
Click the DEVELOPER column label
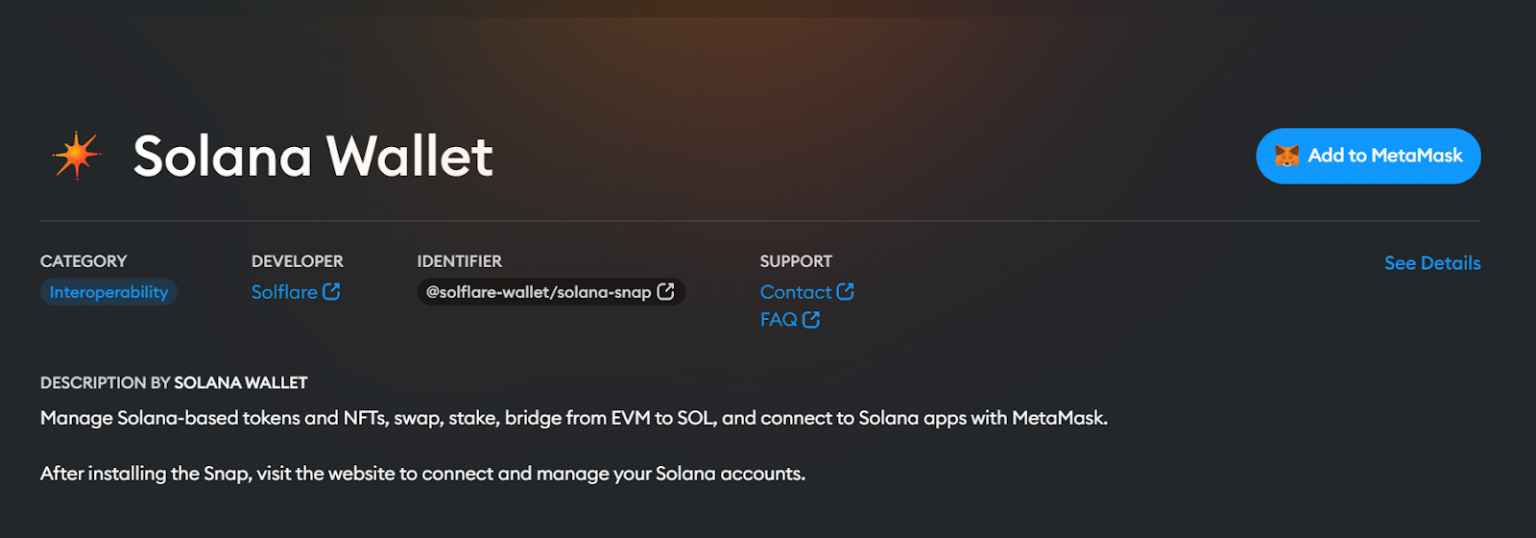tap(297, 261)
